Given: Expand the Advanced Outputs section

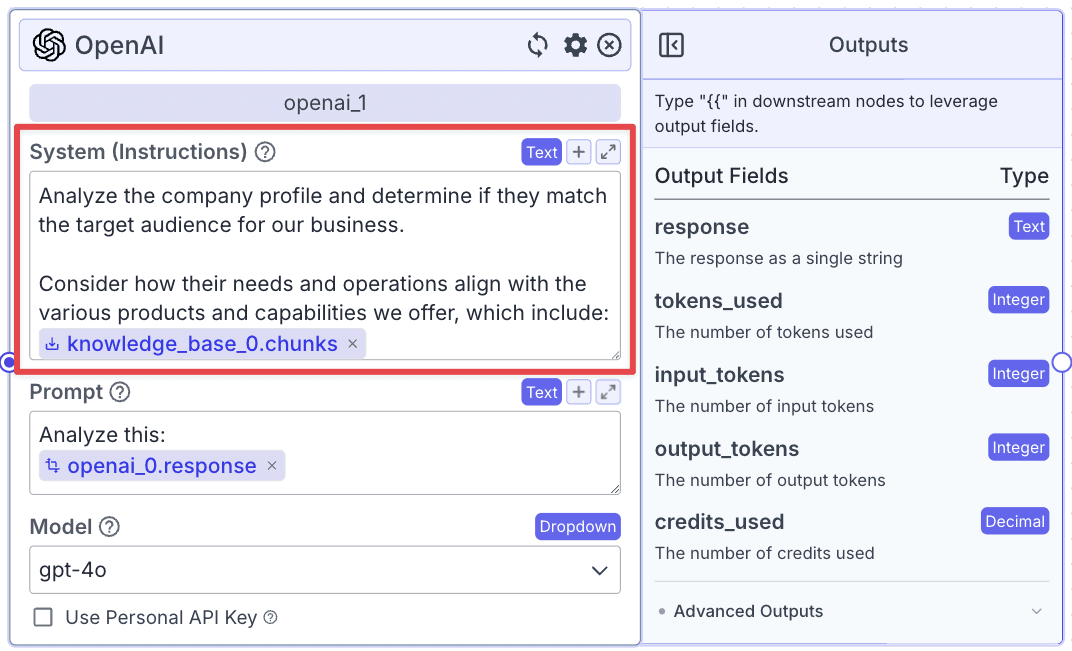Looking at the screenshot, I should 851,611.
